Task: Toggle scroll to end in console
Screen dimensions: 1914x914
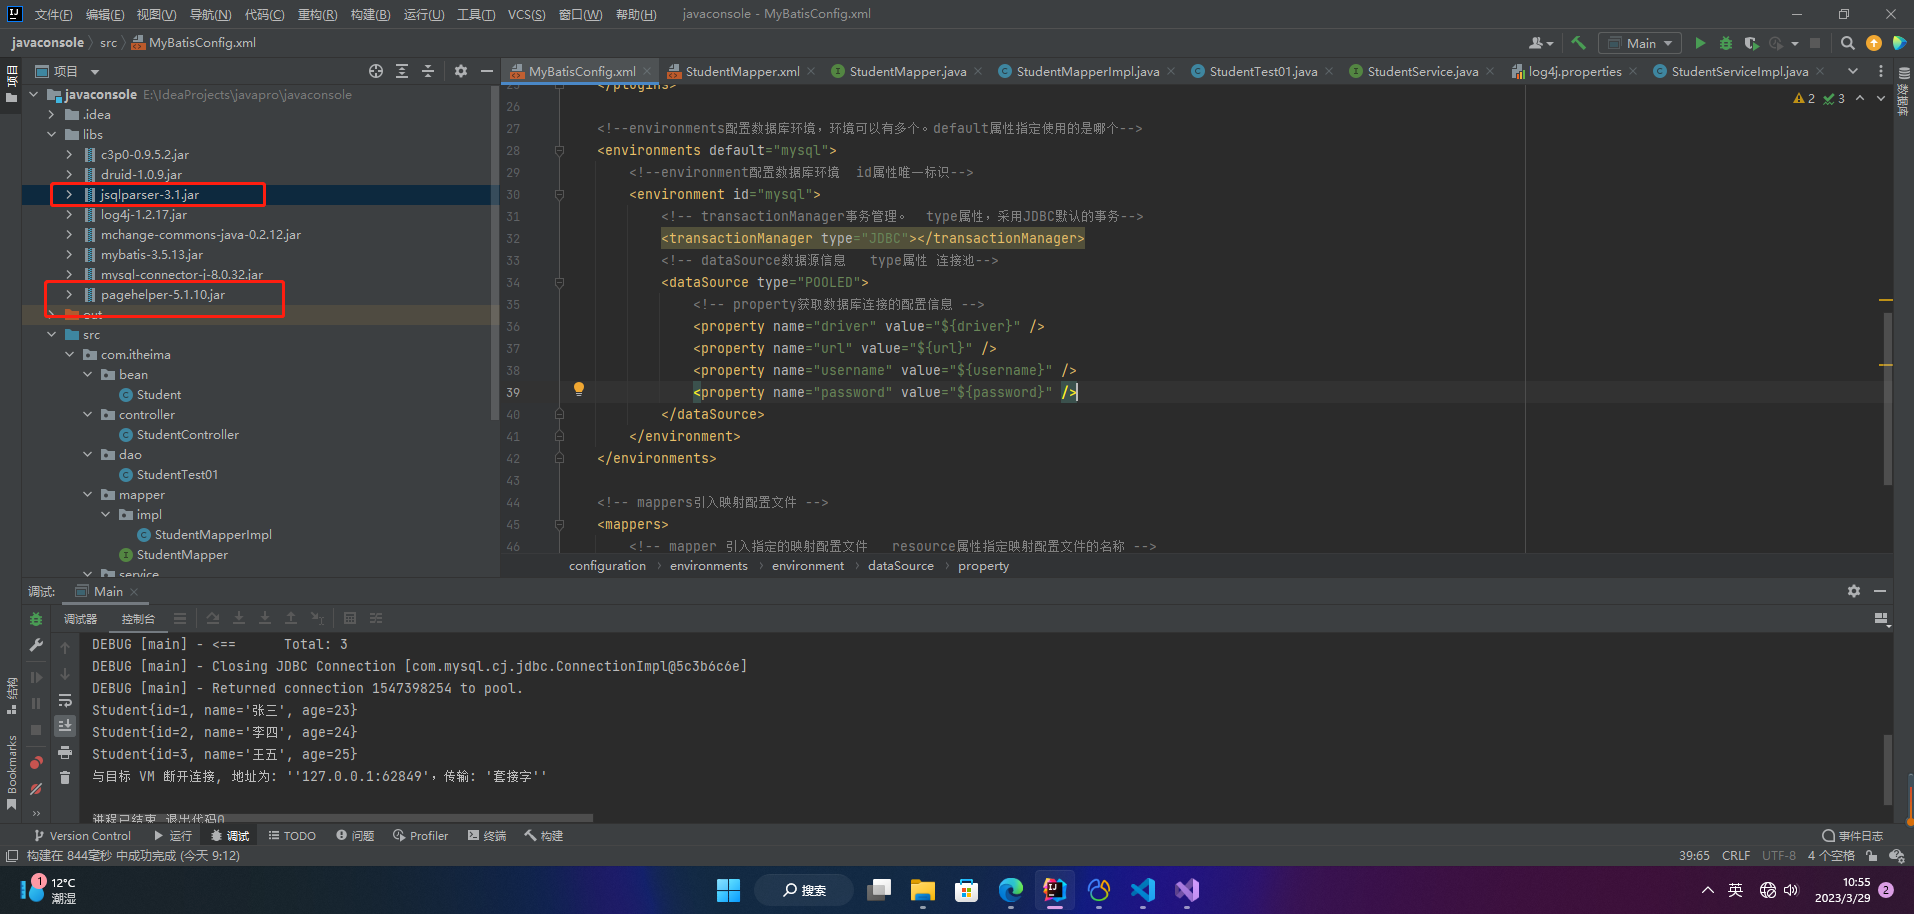Action: (x=65, y=725)
